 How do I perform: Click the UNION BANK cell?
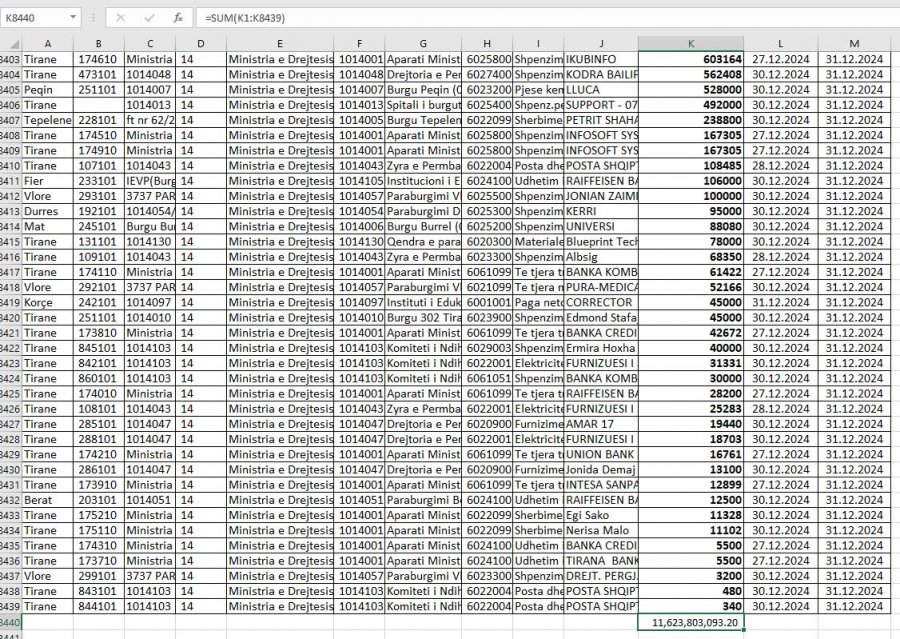pos(600,453)
